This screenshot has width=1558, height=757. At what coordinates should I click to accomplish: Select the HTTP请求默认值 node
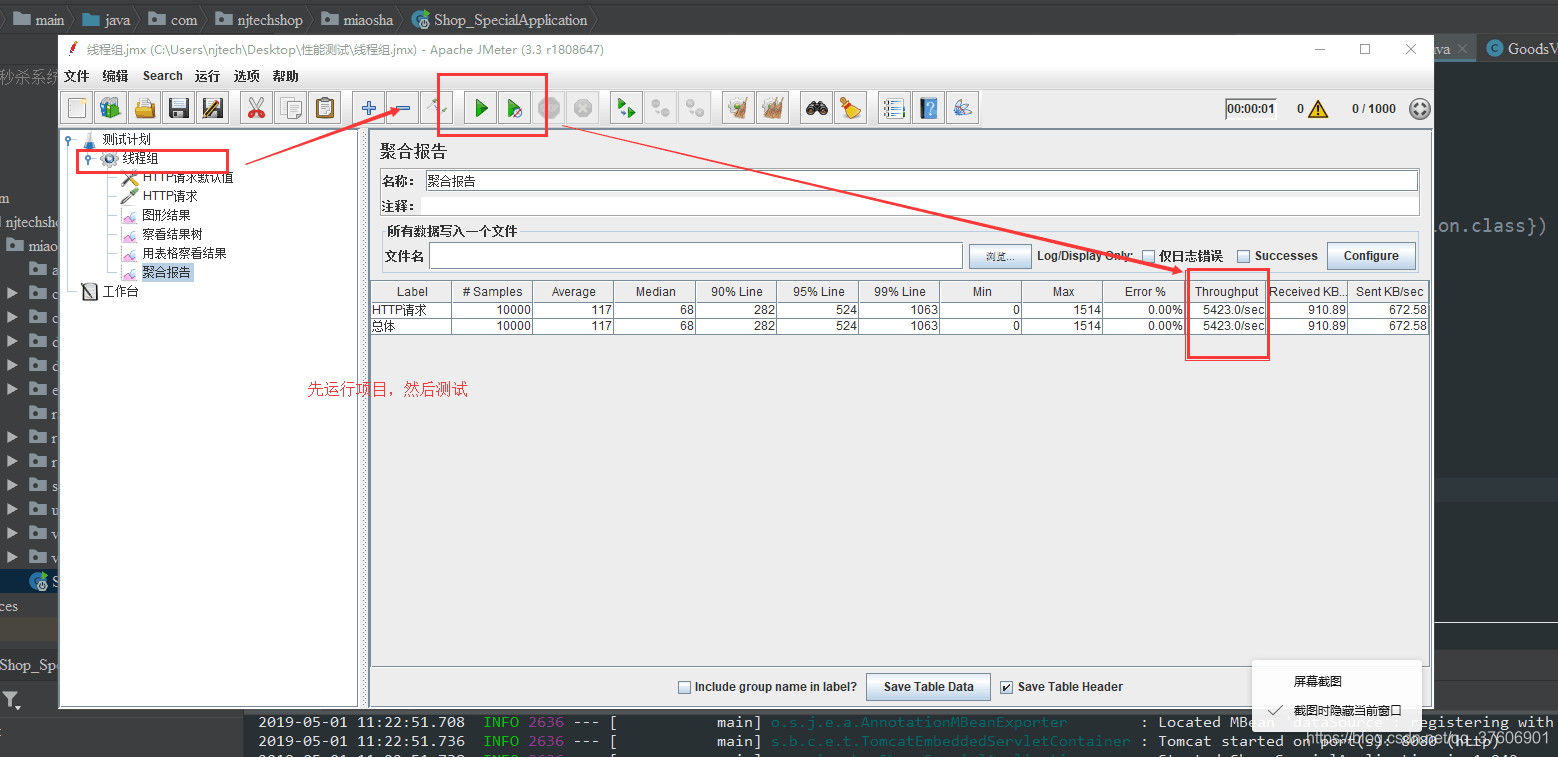tap(188, 177)
